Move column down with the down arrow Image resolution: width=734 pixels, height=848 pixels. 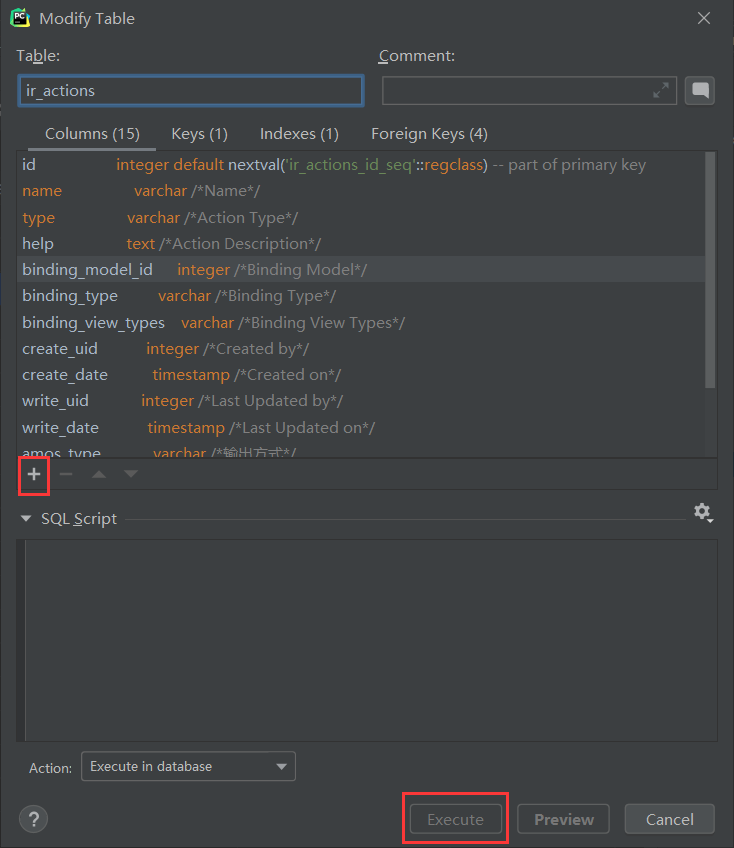point(130,474)
